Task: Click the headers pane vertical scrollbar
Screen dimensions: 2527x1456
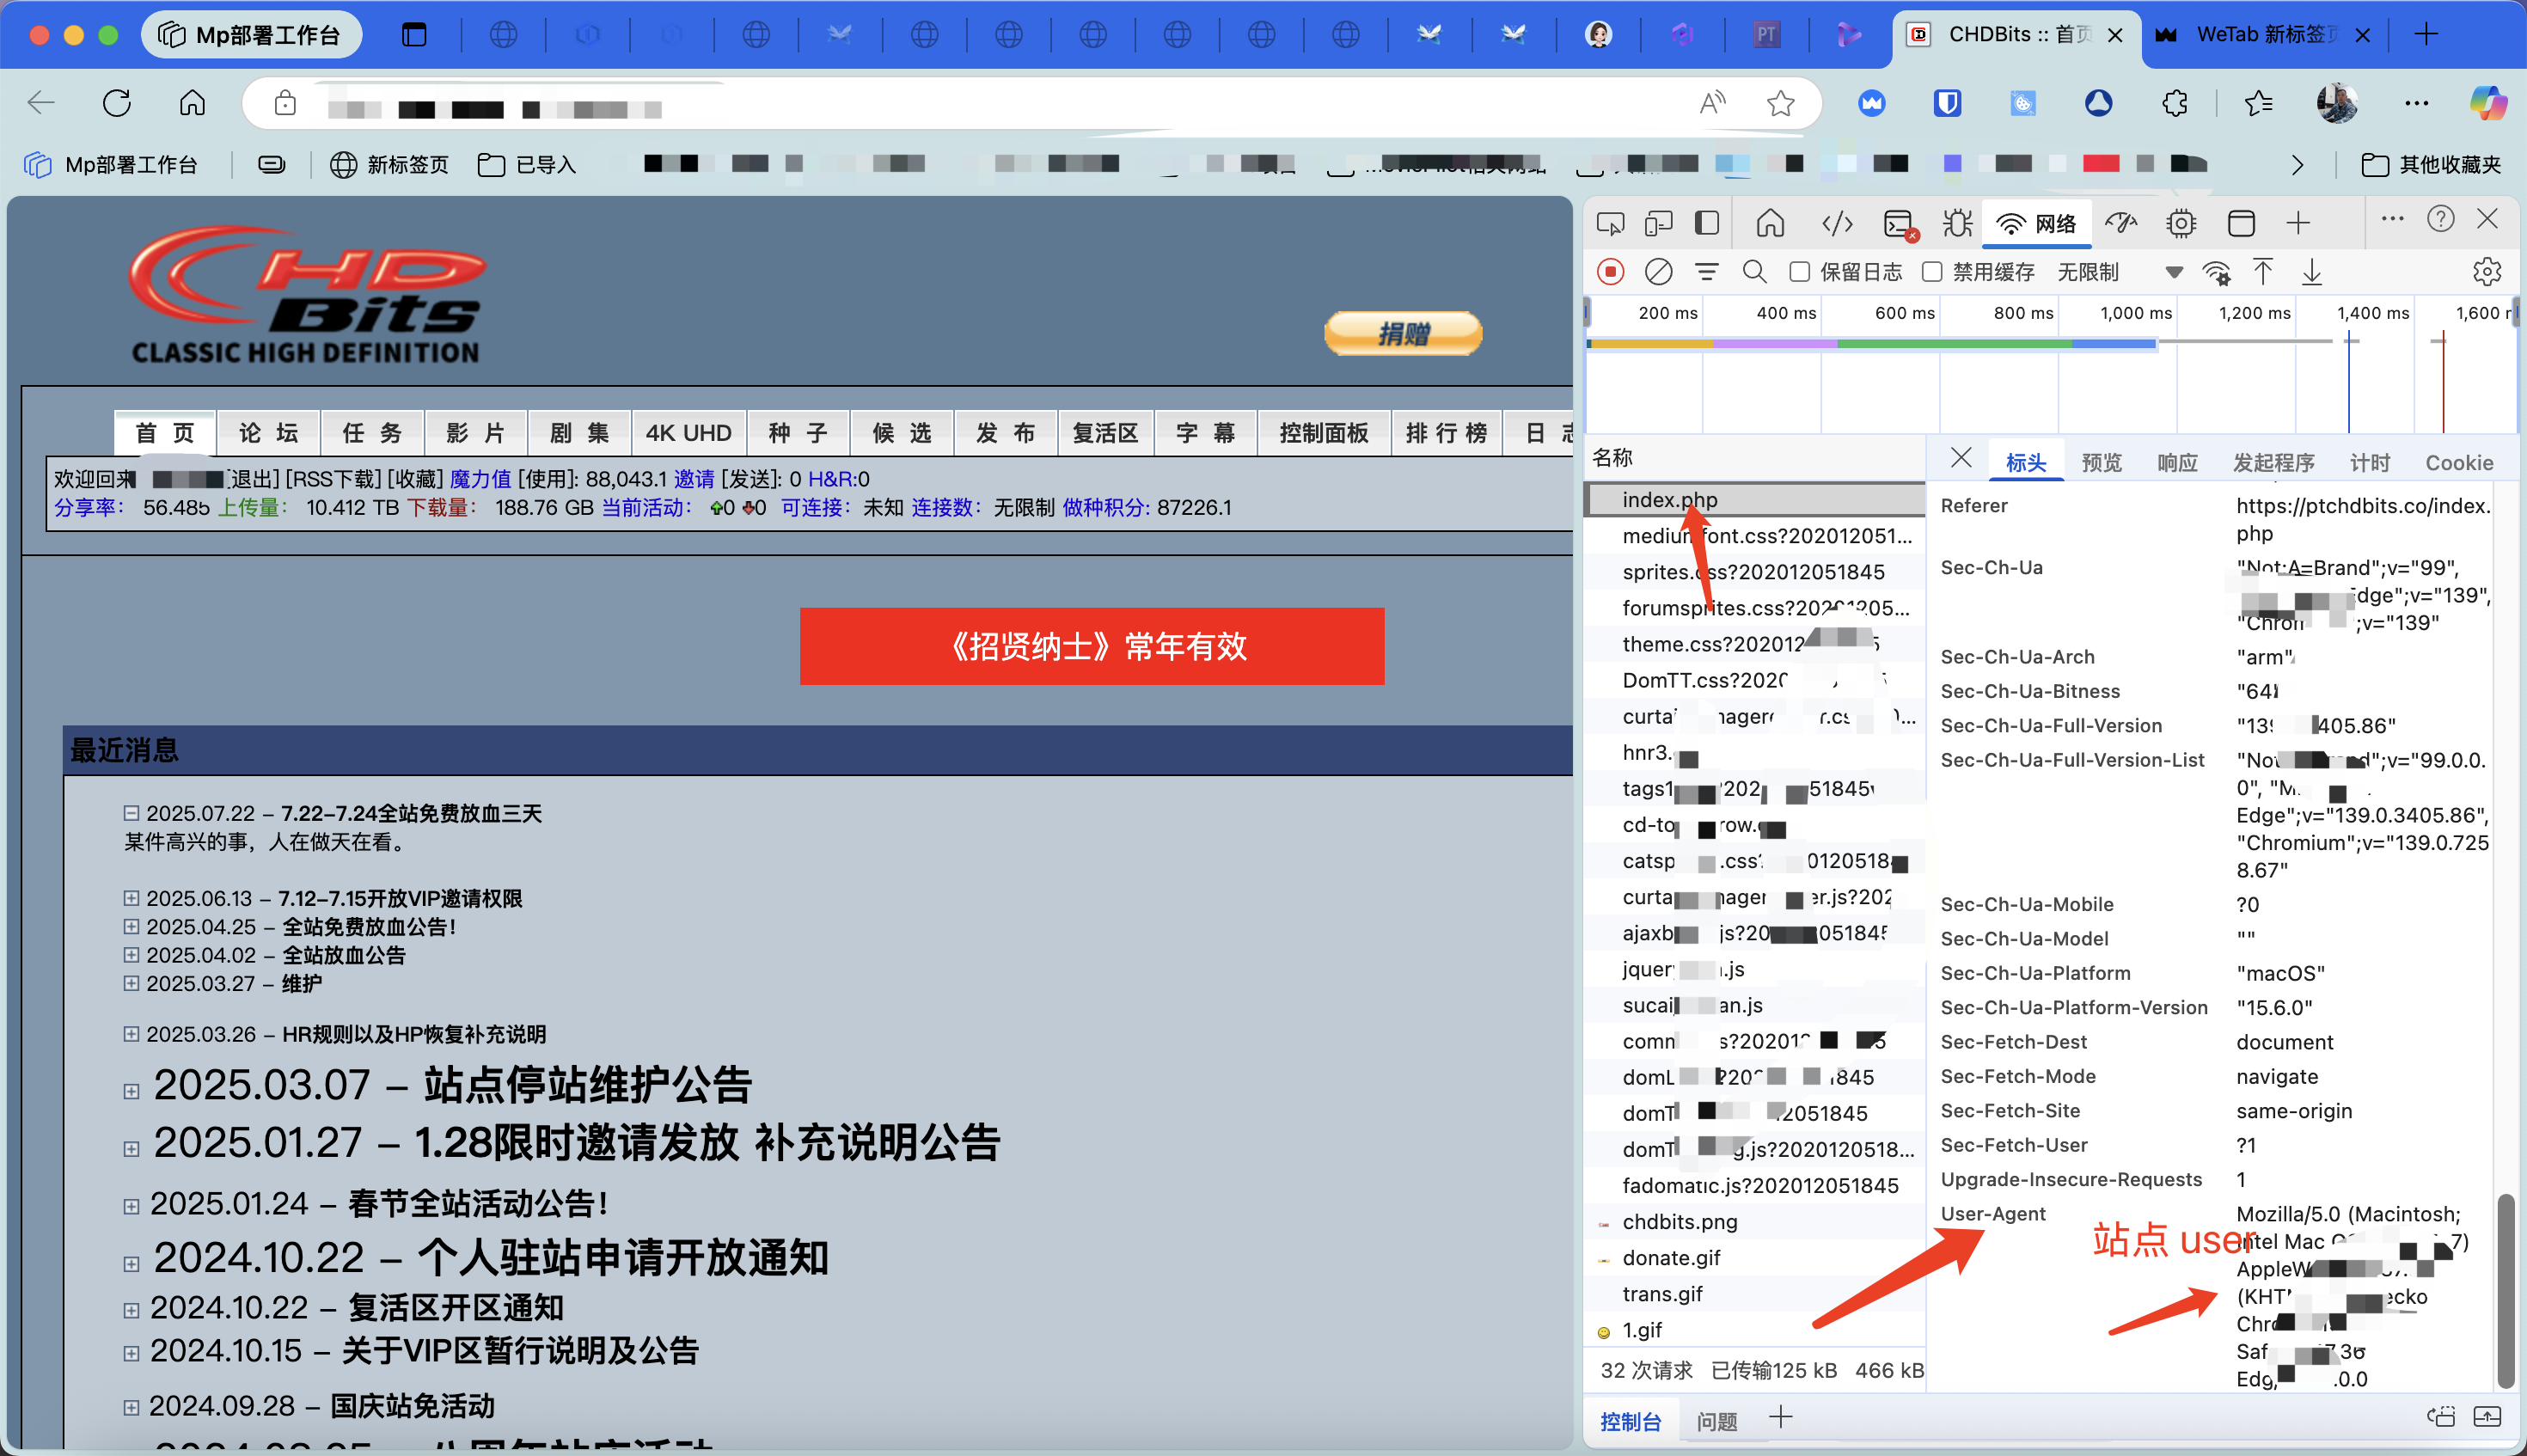Action: 2505,1290
